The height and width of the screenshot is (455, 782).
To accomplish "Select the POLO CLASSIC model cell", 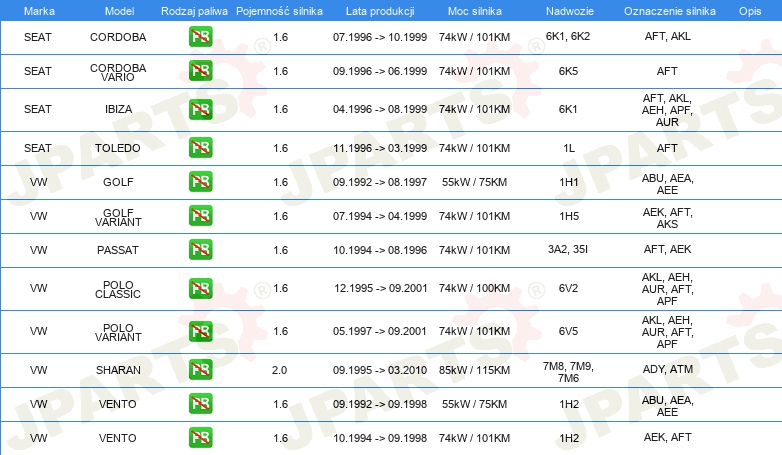I will pos(118,289).
